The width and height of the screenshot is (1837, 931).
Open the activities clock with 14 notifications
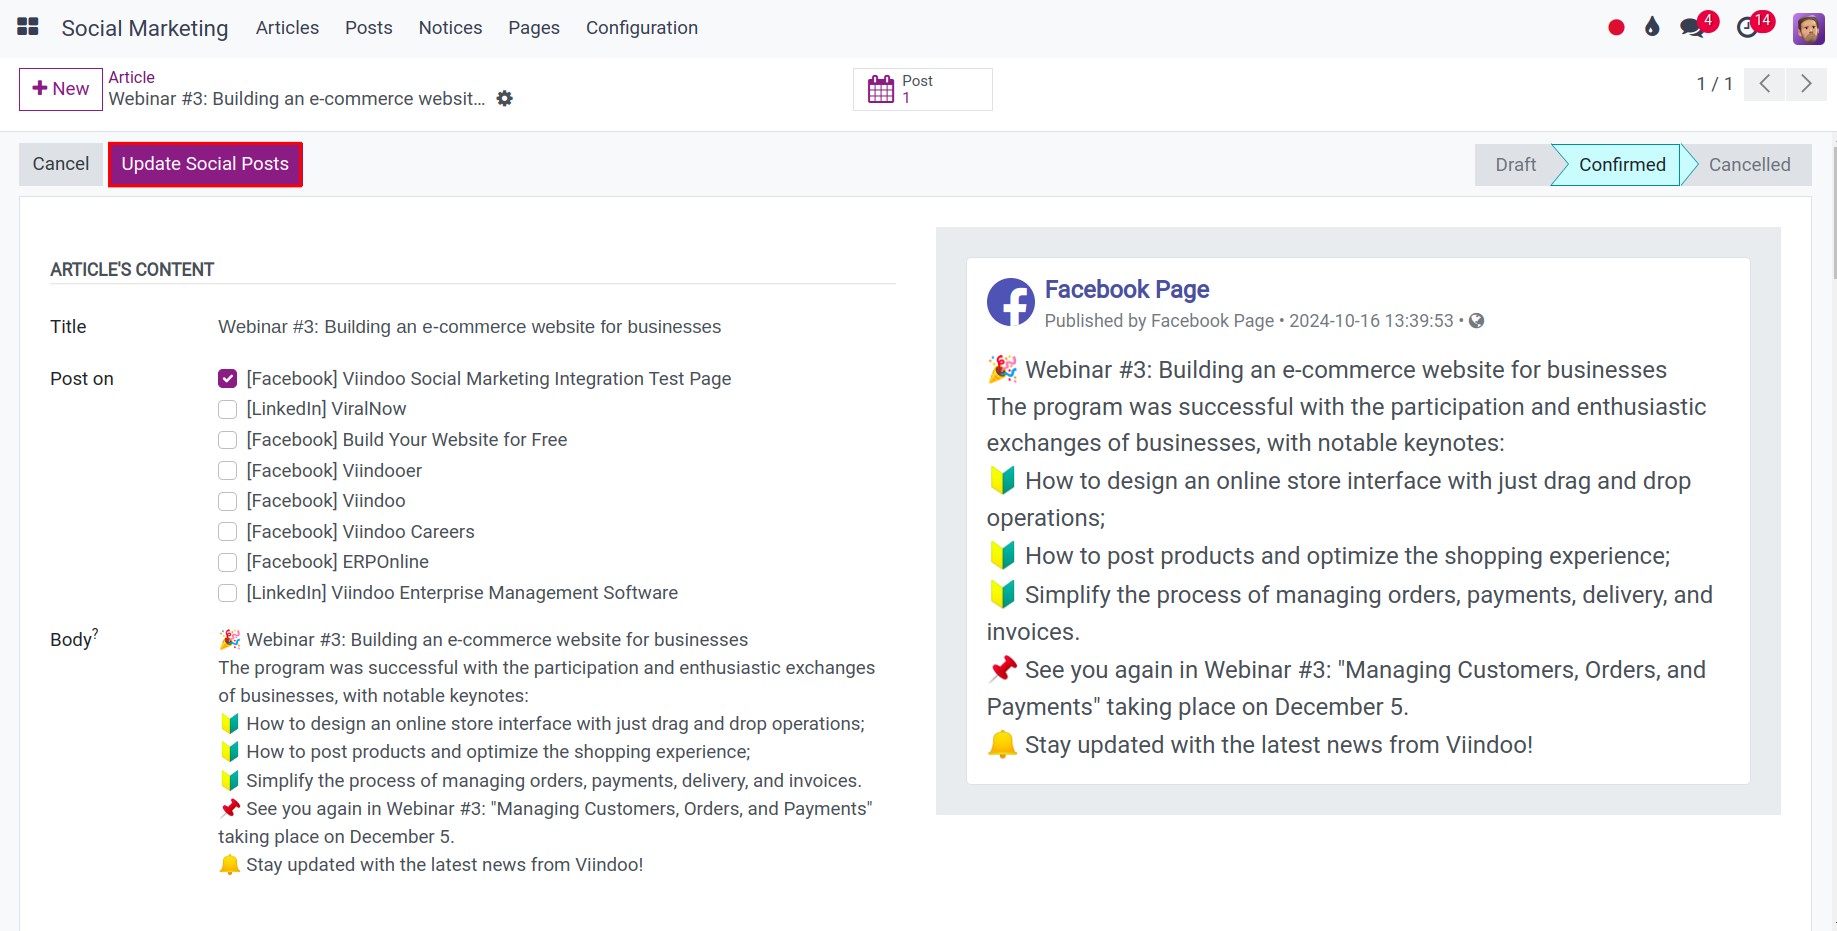pos(1748,27)
